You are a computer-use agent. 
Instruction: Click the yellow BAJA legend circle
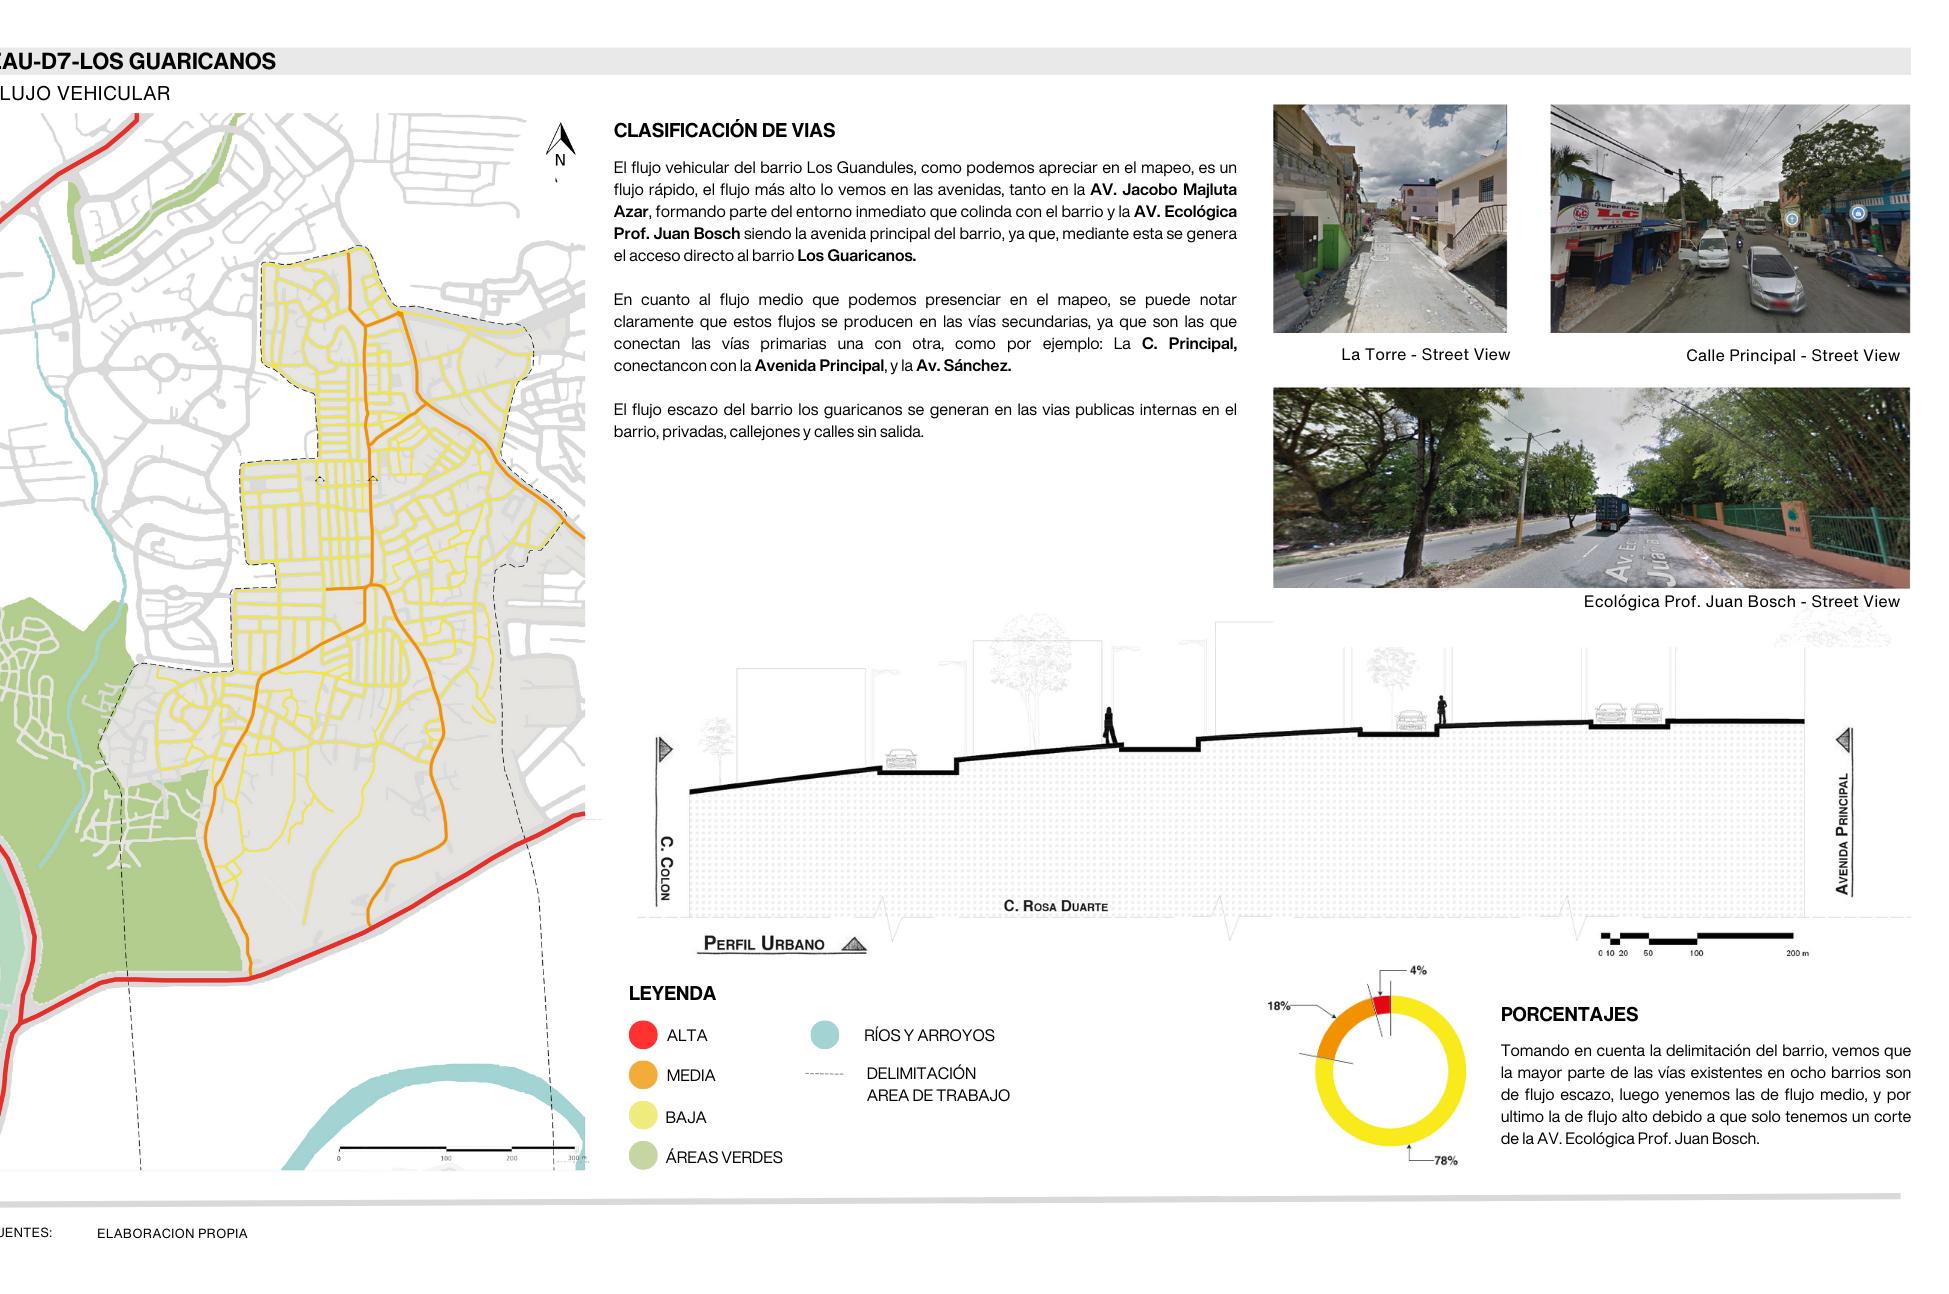(643, 1116)
